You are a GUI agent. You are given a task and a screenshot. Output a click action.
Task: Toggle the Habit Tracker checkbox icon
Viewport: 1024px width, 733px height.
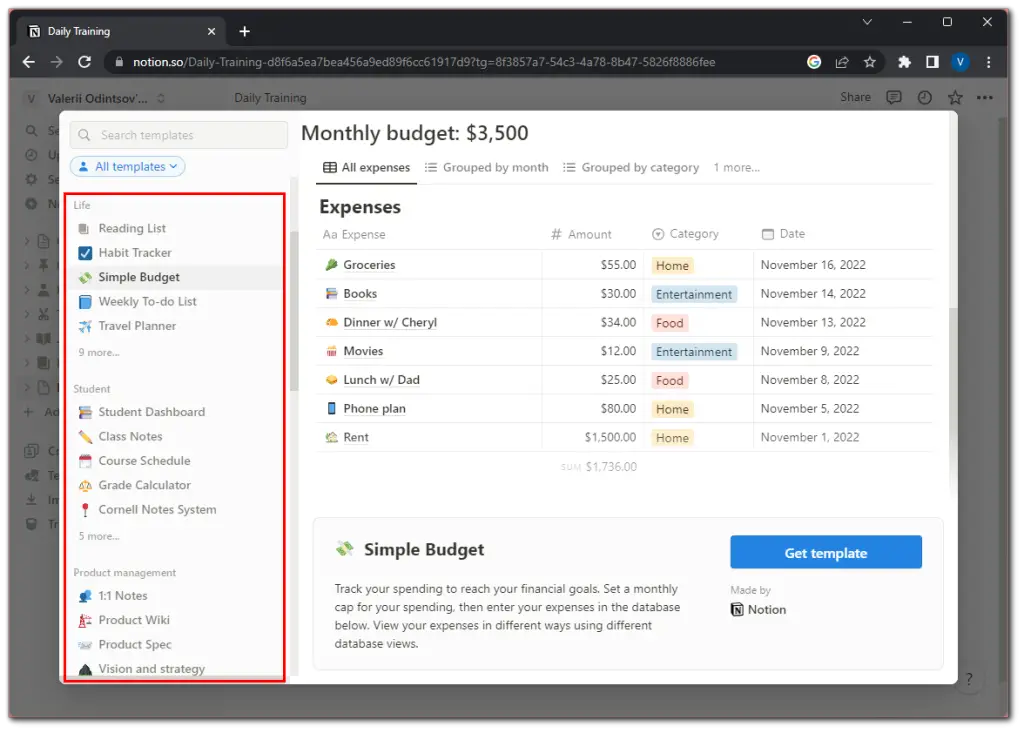coord(85,252)
